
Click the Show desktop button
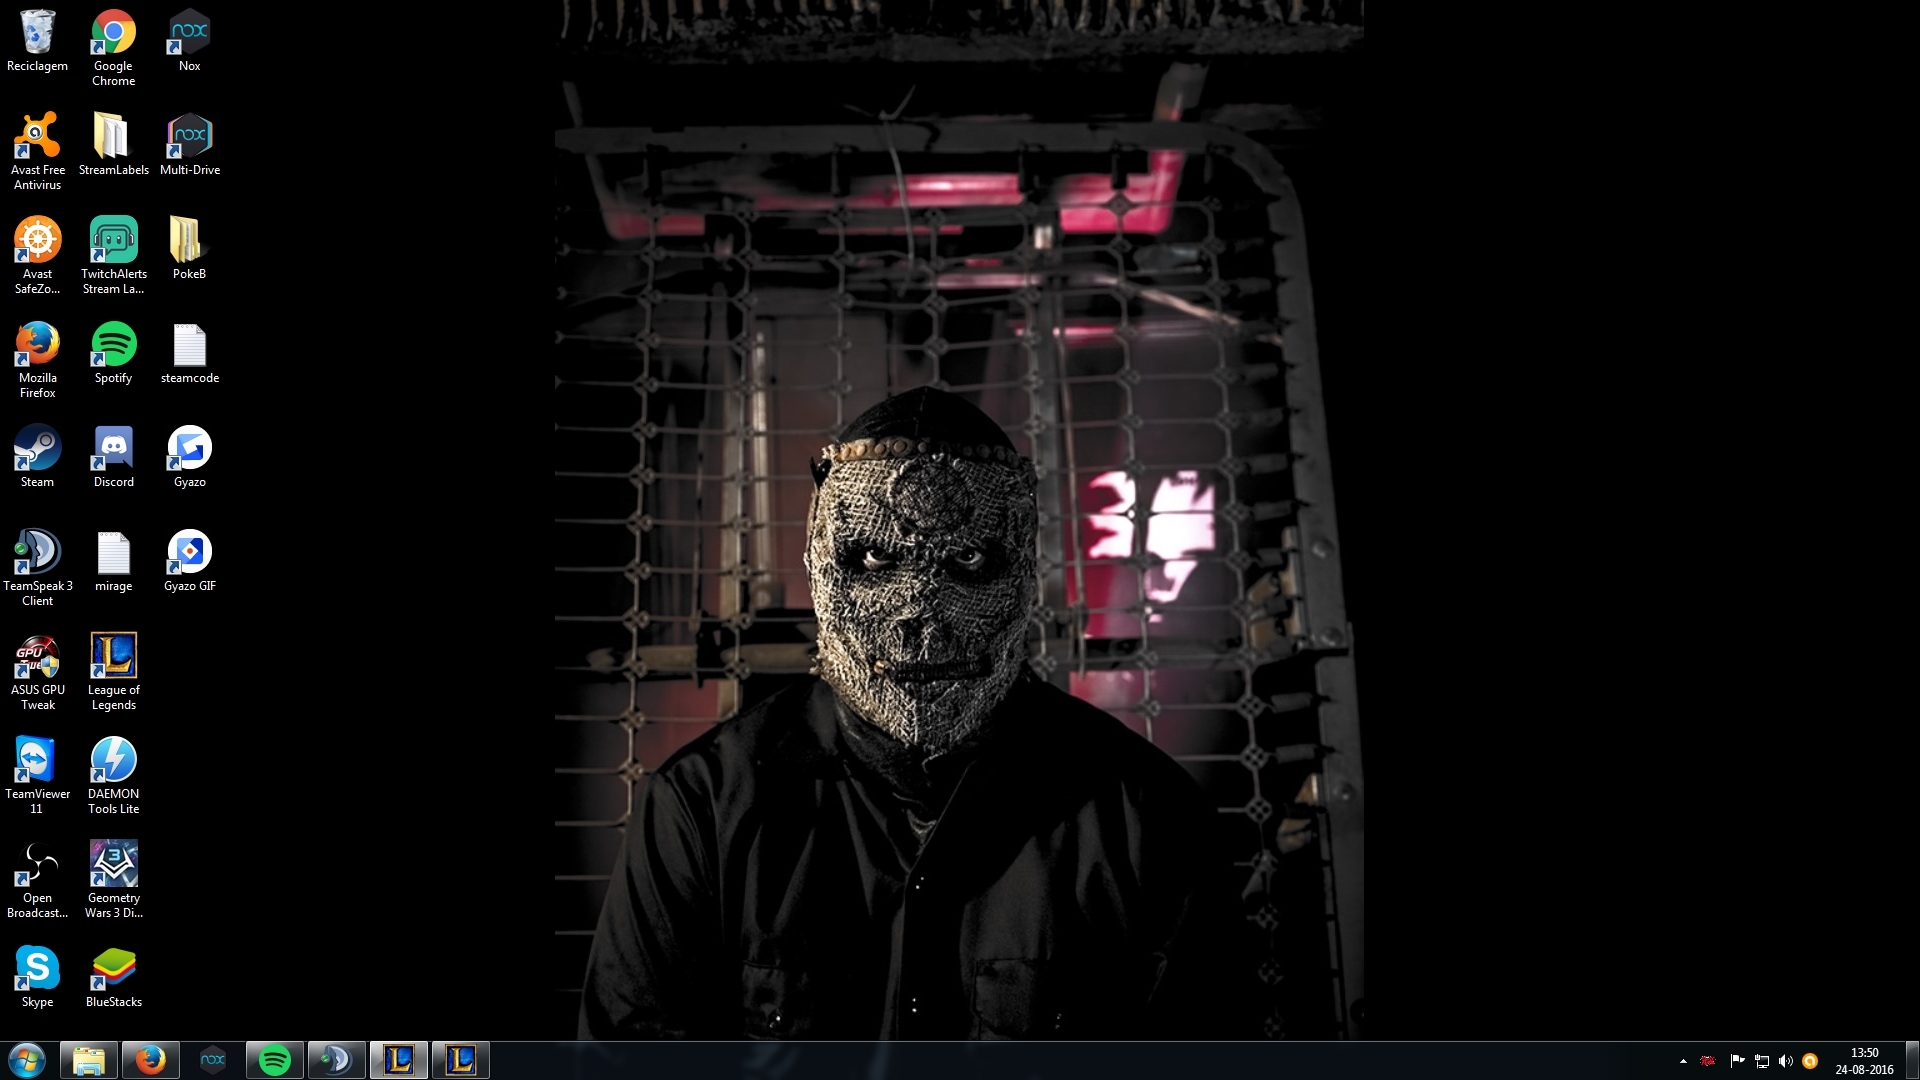(1912, 1060)
